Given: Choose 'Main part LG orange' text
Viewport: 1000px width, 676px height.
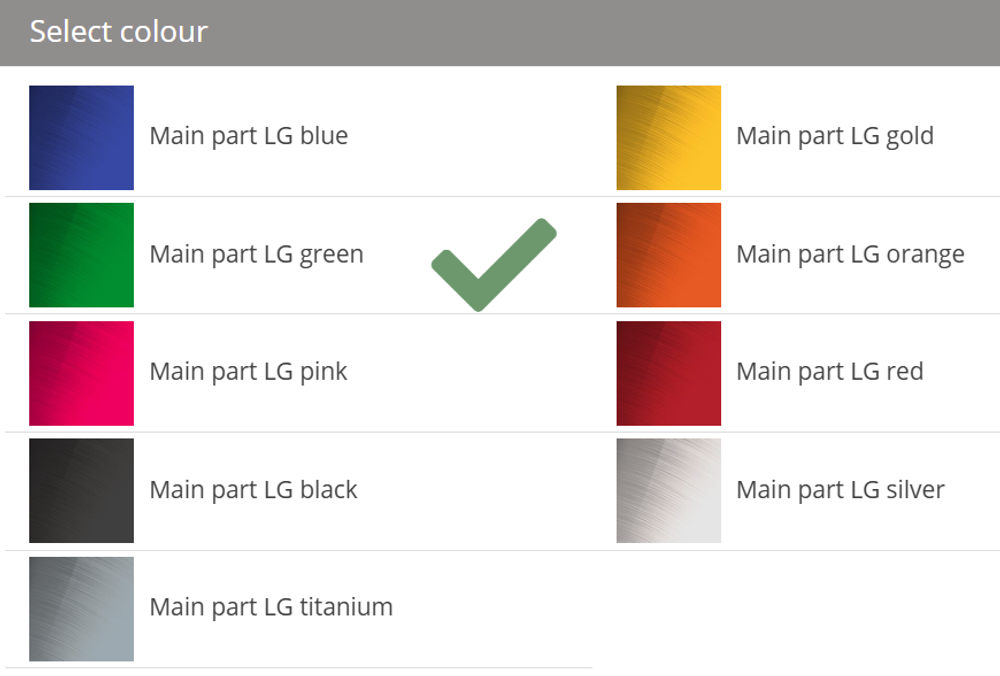Looking at the screenshot, I should pos(850,254).
